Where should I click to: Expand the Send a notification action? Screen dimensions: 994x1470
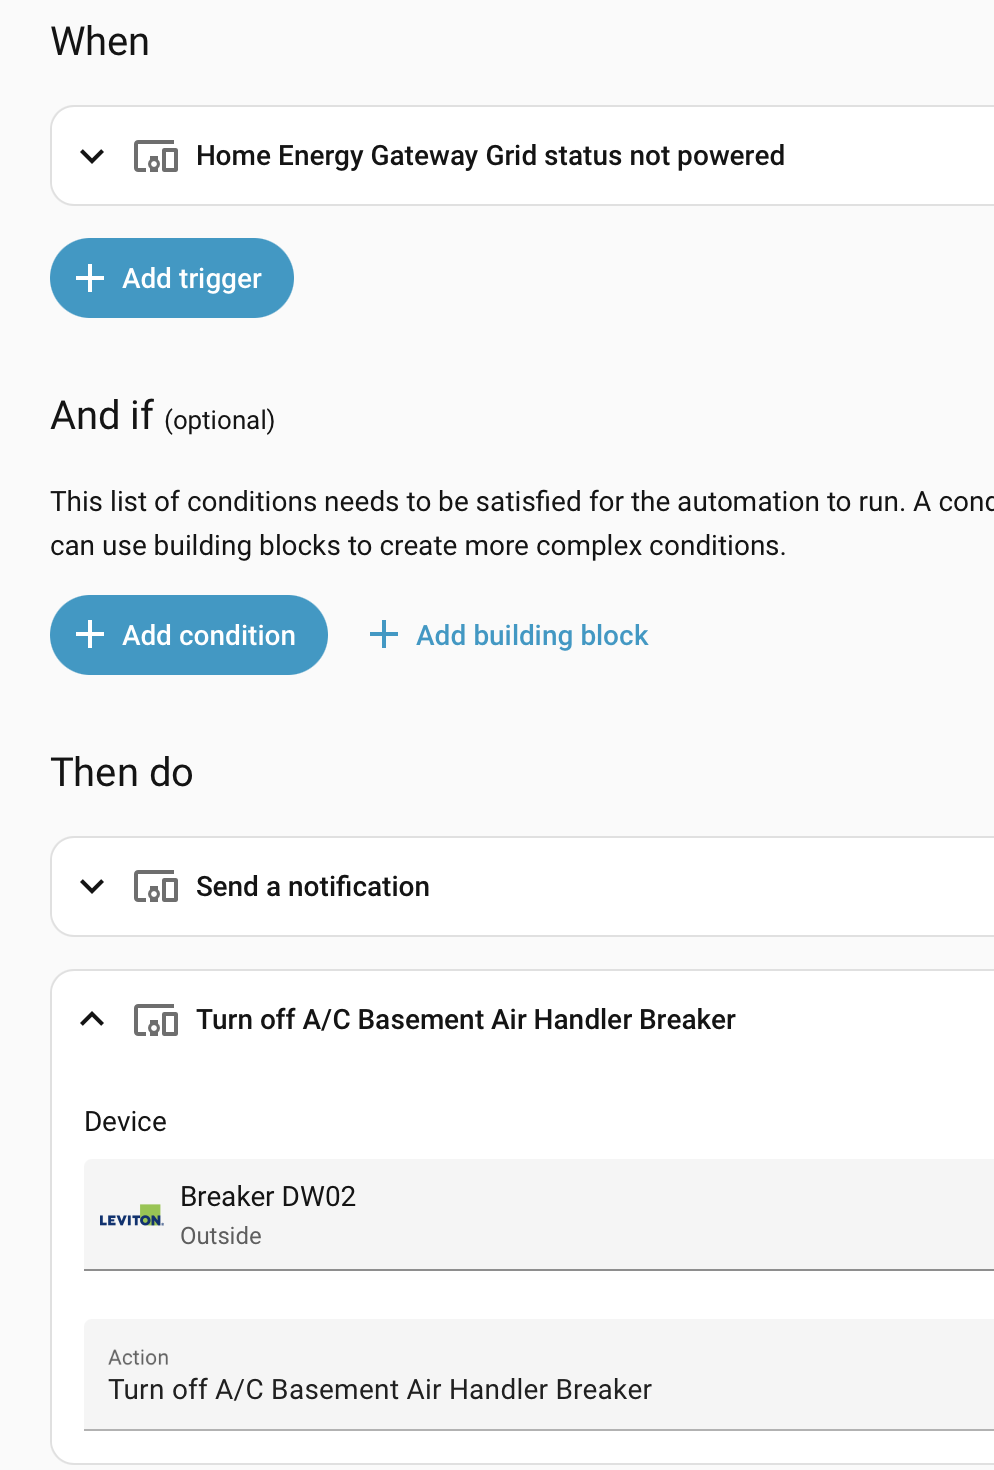[x=92, y=887]
